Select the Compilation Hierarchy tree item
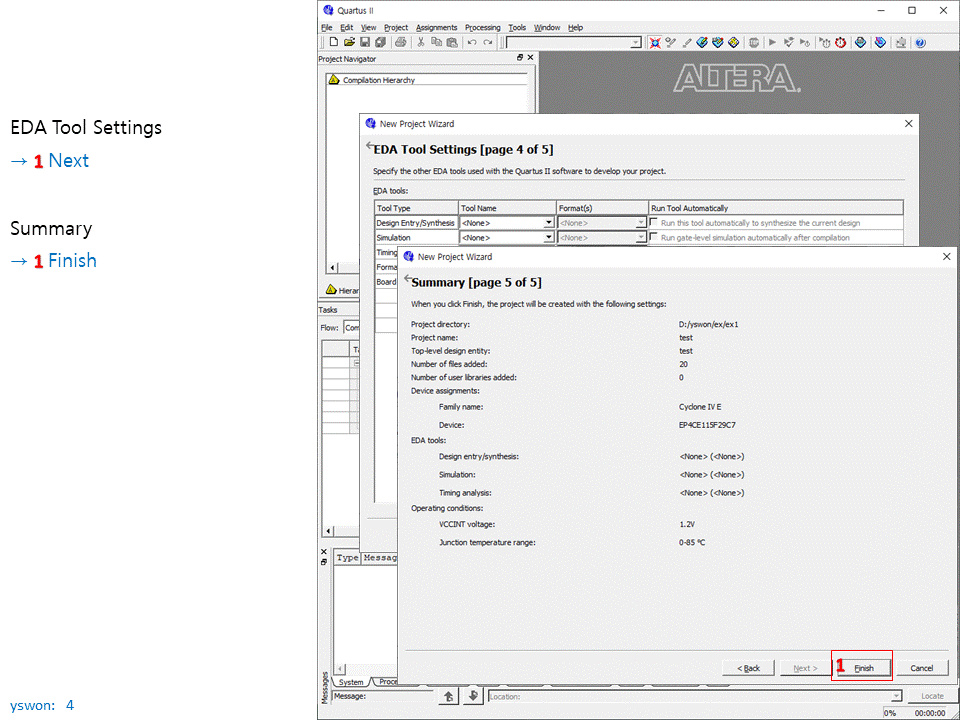960x720 pixels. 378,80
